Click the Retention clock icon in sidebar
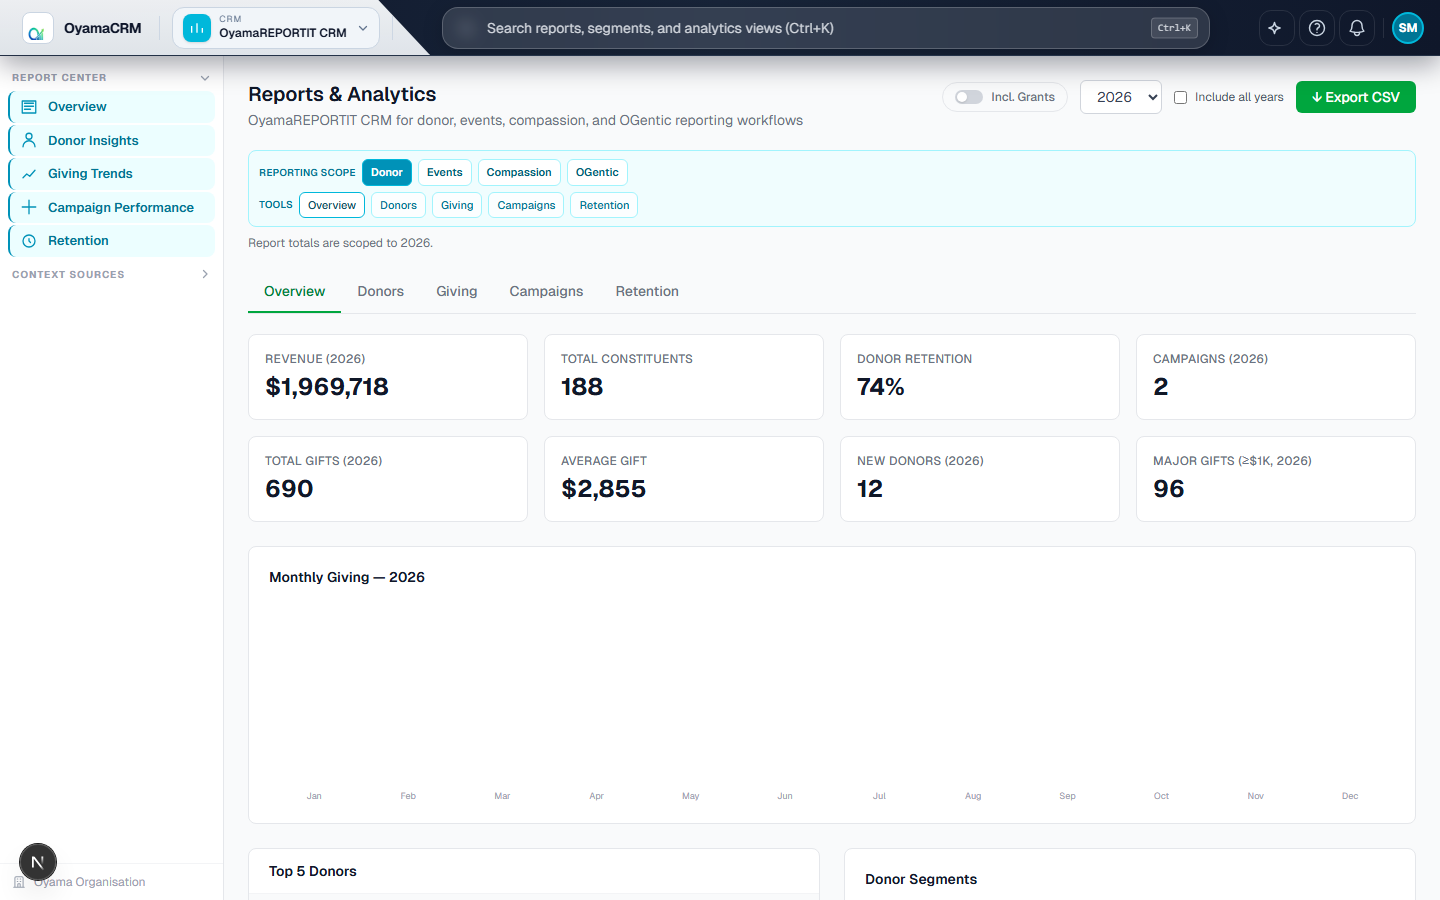The image size is (1440, 900). pyautogui.click(x=29, y=241)
